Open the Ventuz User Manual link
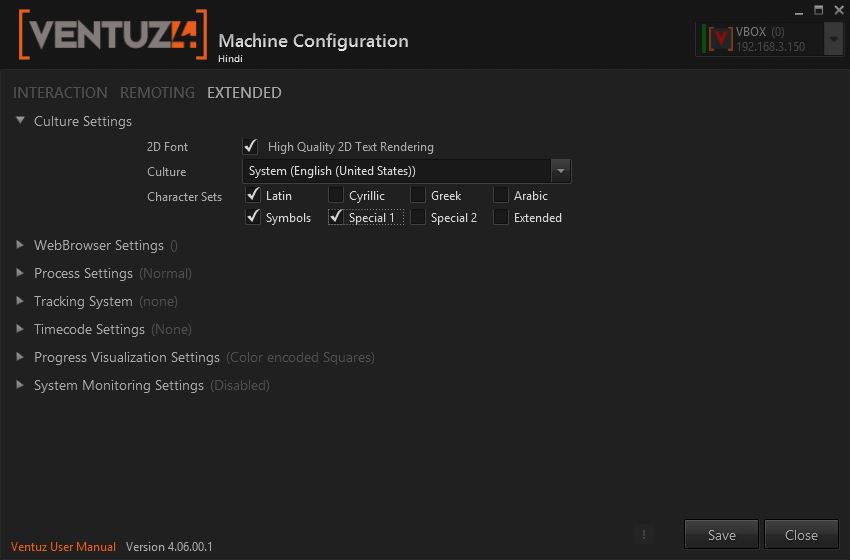Screen dimensions: 850x560 pyautogui.click(x=64, y=547)
